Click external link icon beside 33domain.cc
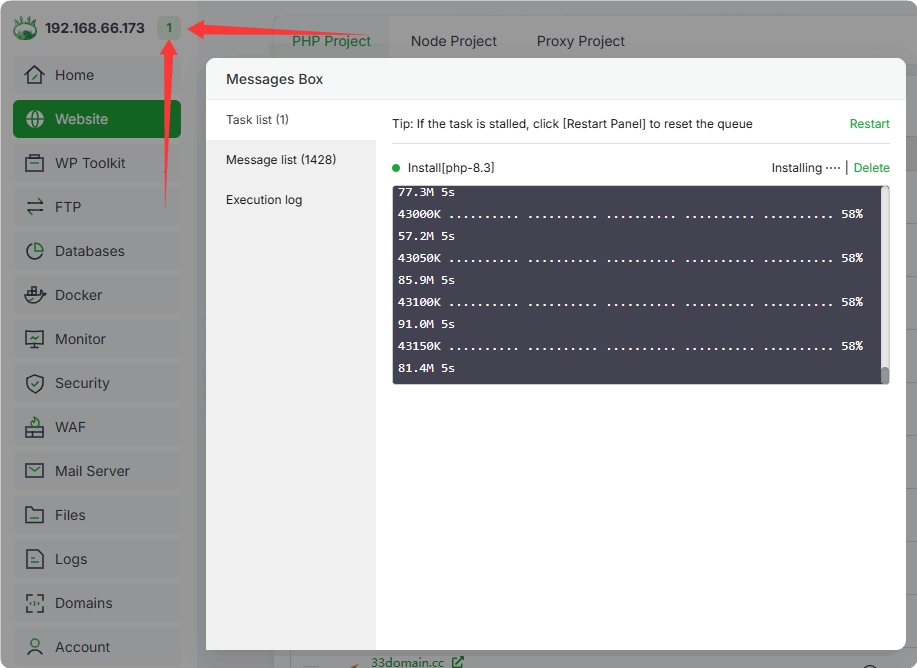This screenshot has width=917, height=668. (458, 662)
